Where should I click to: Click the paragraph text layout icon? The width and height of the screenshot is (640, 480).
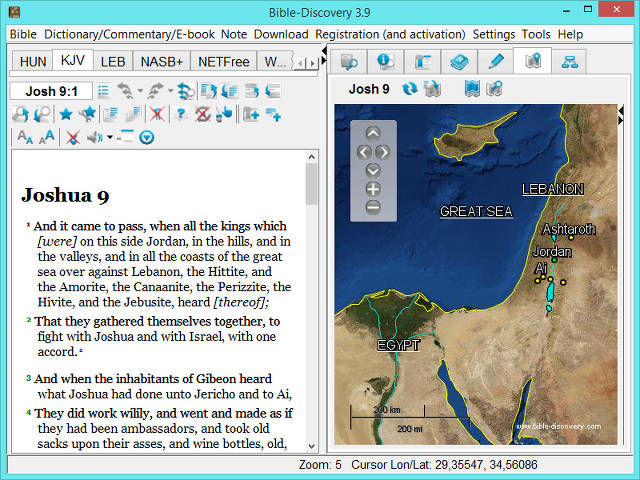pos(111,114)
